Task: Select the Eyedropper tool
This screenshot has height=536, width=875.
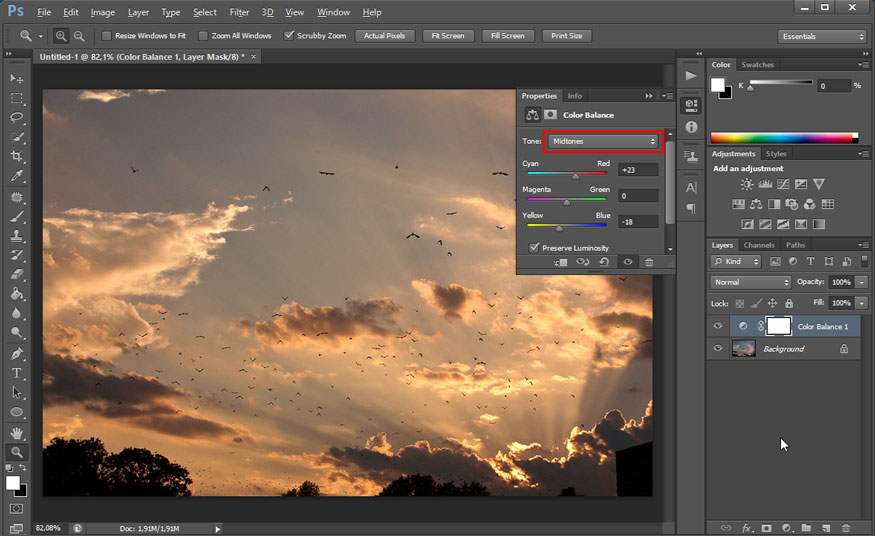Action: point(17,176)
